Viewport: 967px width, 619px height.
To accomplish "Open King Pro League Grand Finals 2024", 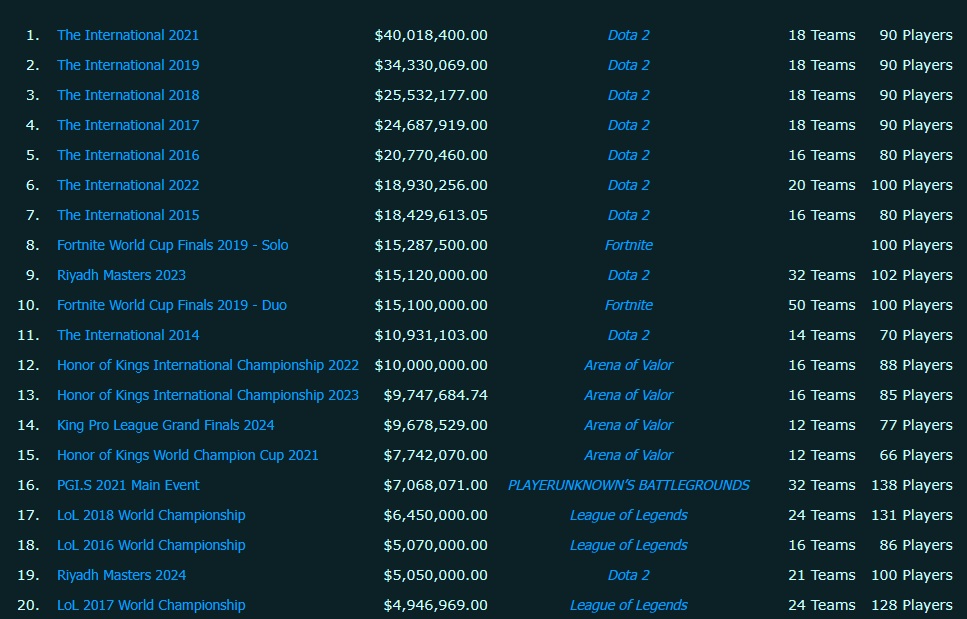I will [165, 425].
